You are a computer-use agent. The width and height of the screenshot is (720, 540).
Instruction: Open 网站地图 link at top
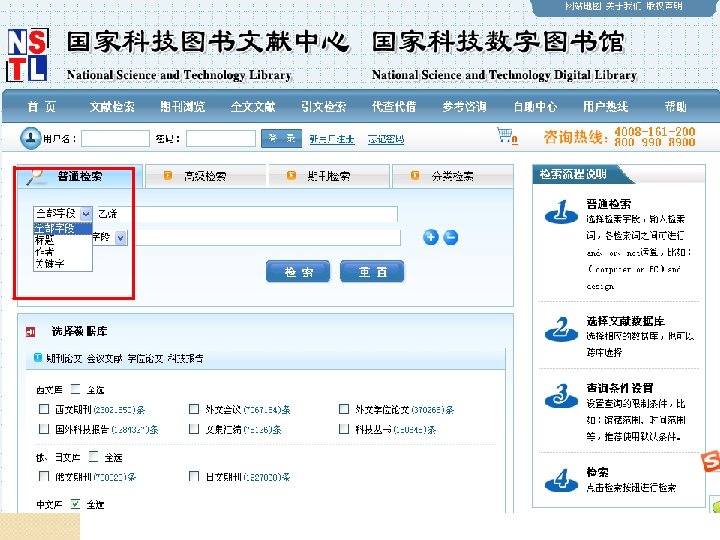pyautogui.click(x=583, y=6)
